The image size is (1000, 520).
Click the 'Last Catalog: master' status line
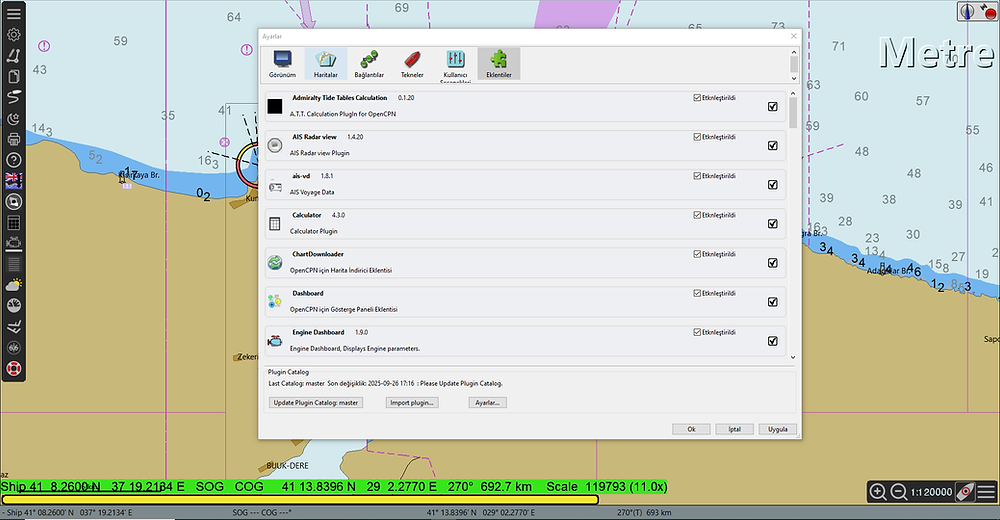[385, 383]
